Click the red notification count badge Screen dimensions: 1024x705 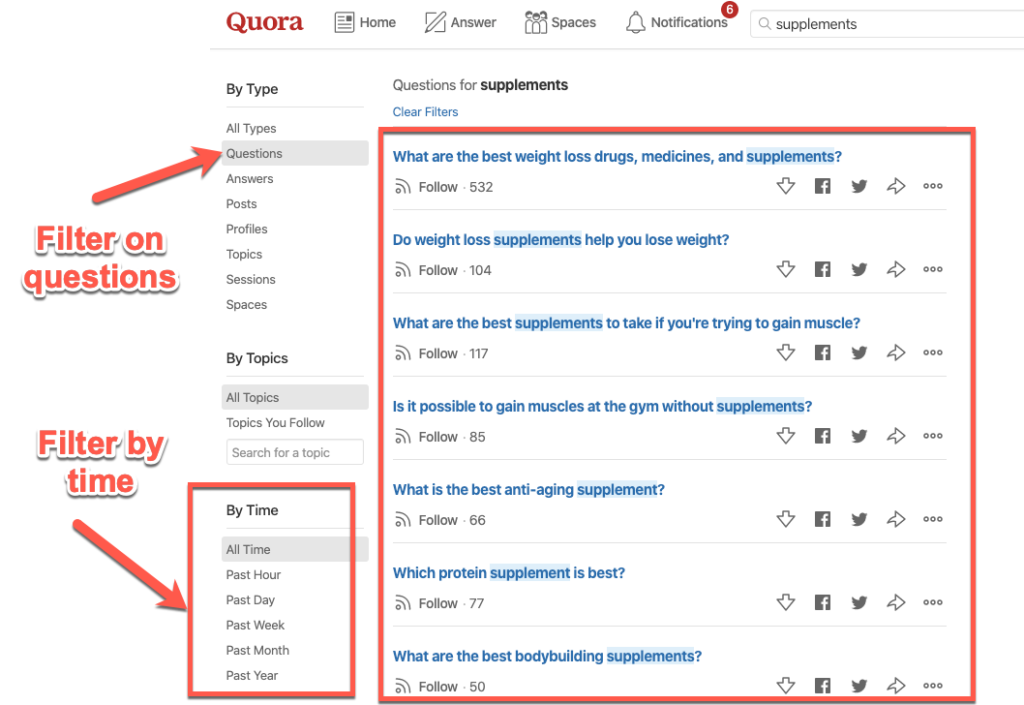coord(729,10)
